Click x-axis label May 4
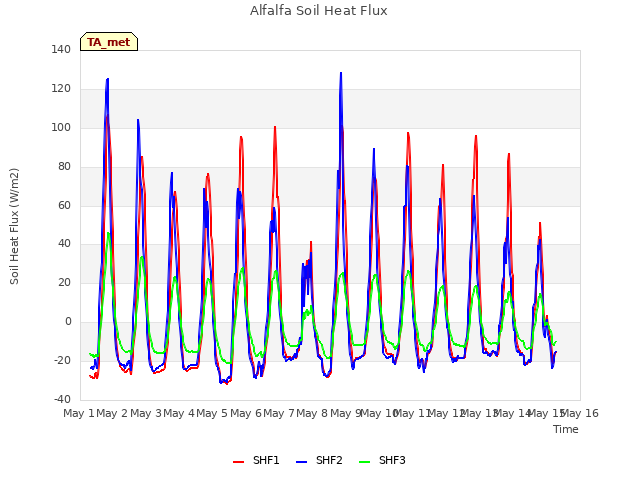The height and width of the screenshot is (480, 640). [179, 413]
